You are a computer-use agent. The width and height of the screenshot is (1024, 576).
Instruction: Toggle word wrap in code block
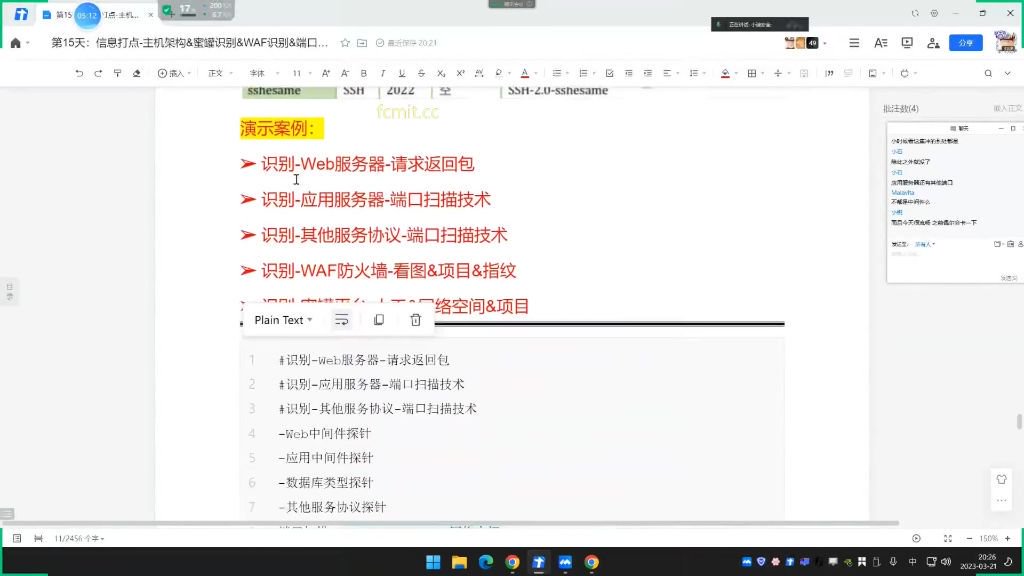pyautogui.click(x=342, y=320)
